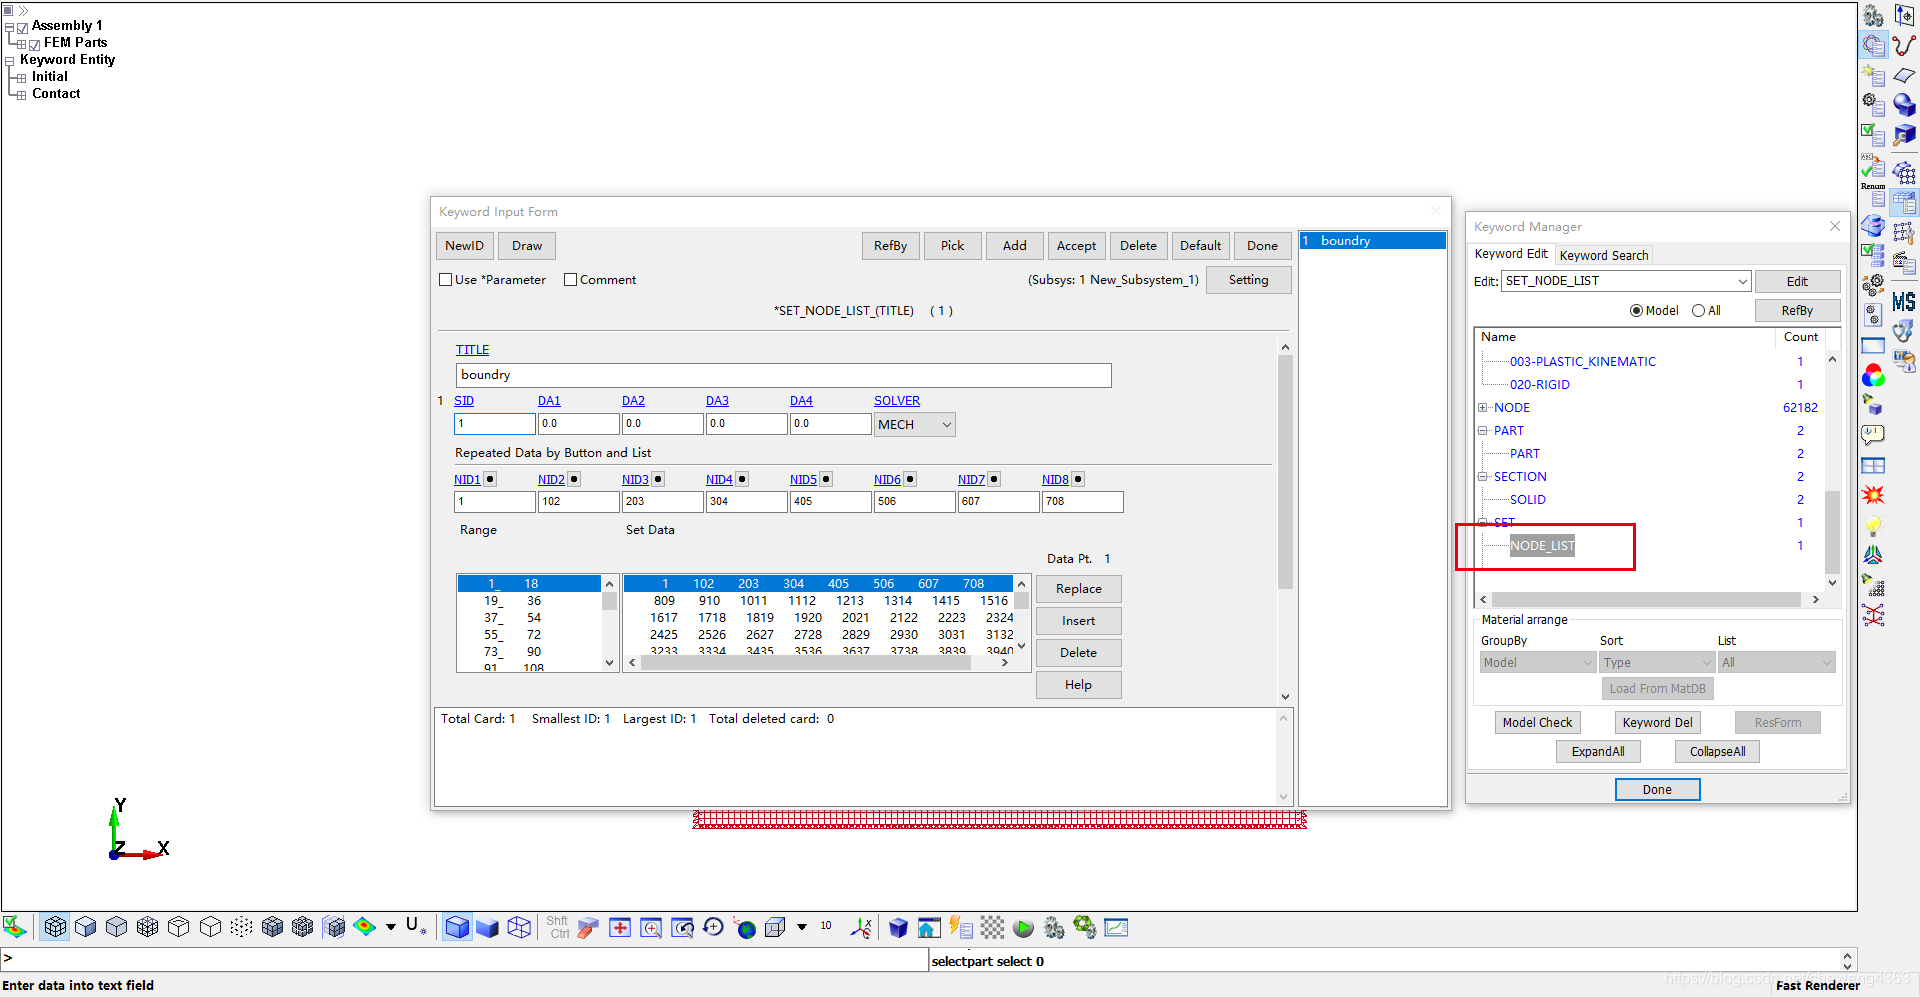Collapse the SECTION tree node
Viewport: 1920px width, 997px height.
tap(1483, 477)
